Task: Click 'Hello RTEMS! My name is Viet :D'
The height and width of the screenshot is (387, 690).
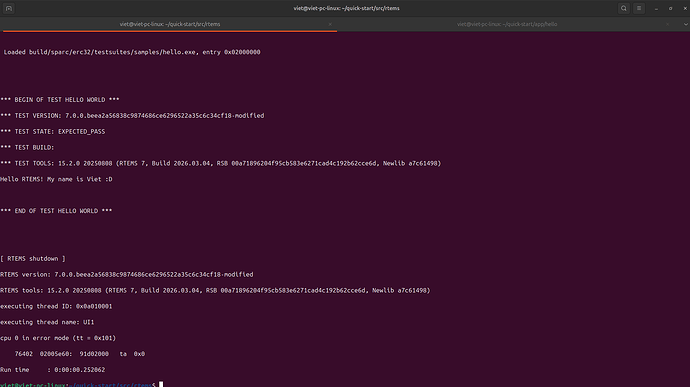Action: [56, 179]
